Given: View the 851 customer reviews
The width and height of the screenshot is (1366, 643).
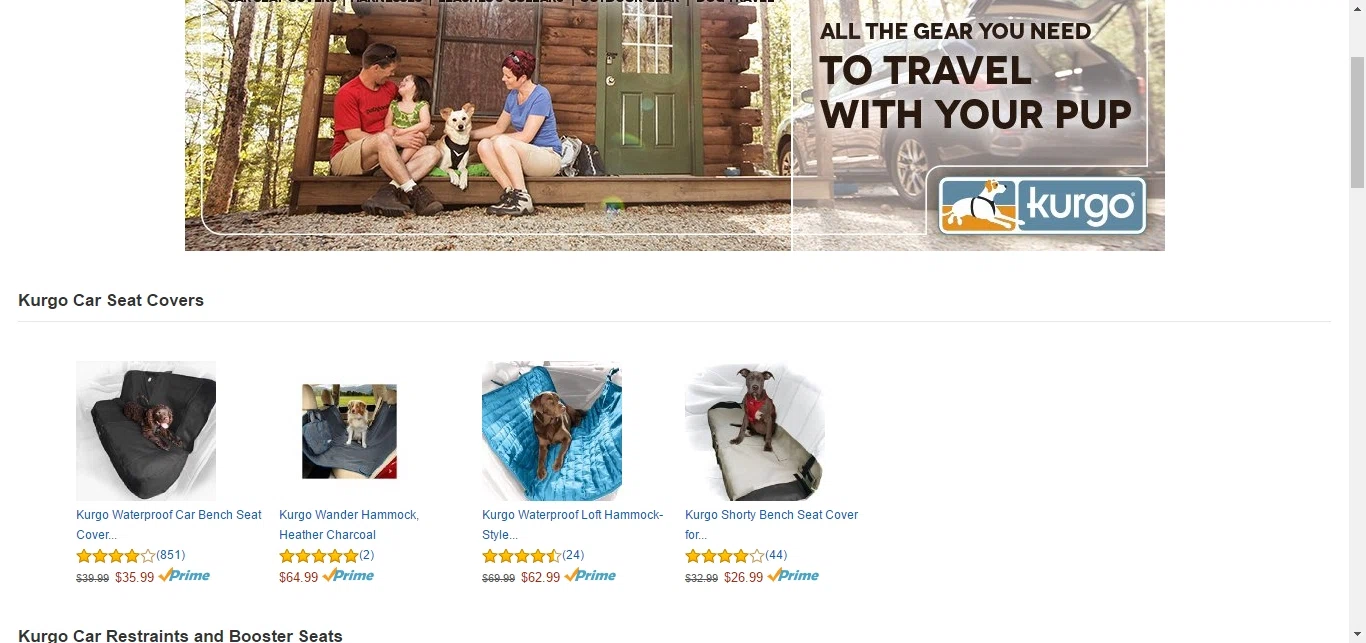Looking at the screenshot, I should tap(171, 555).
